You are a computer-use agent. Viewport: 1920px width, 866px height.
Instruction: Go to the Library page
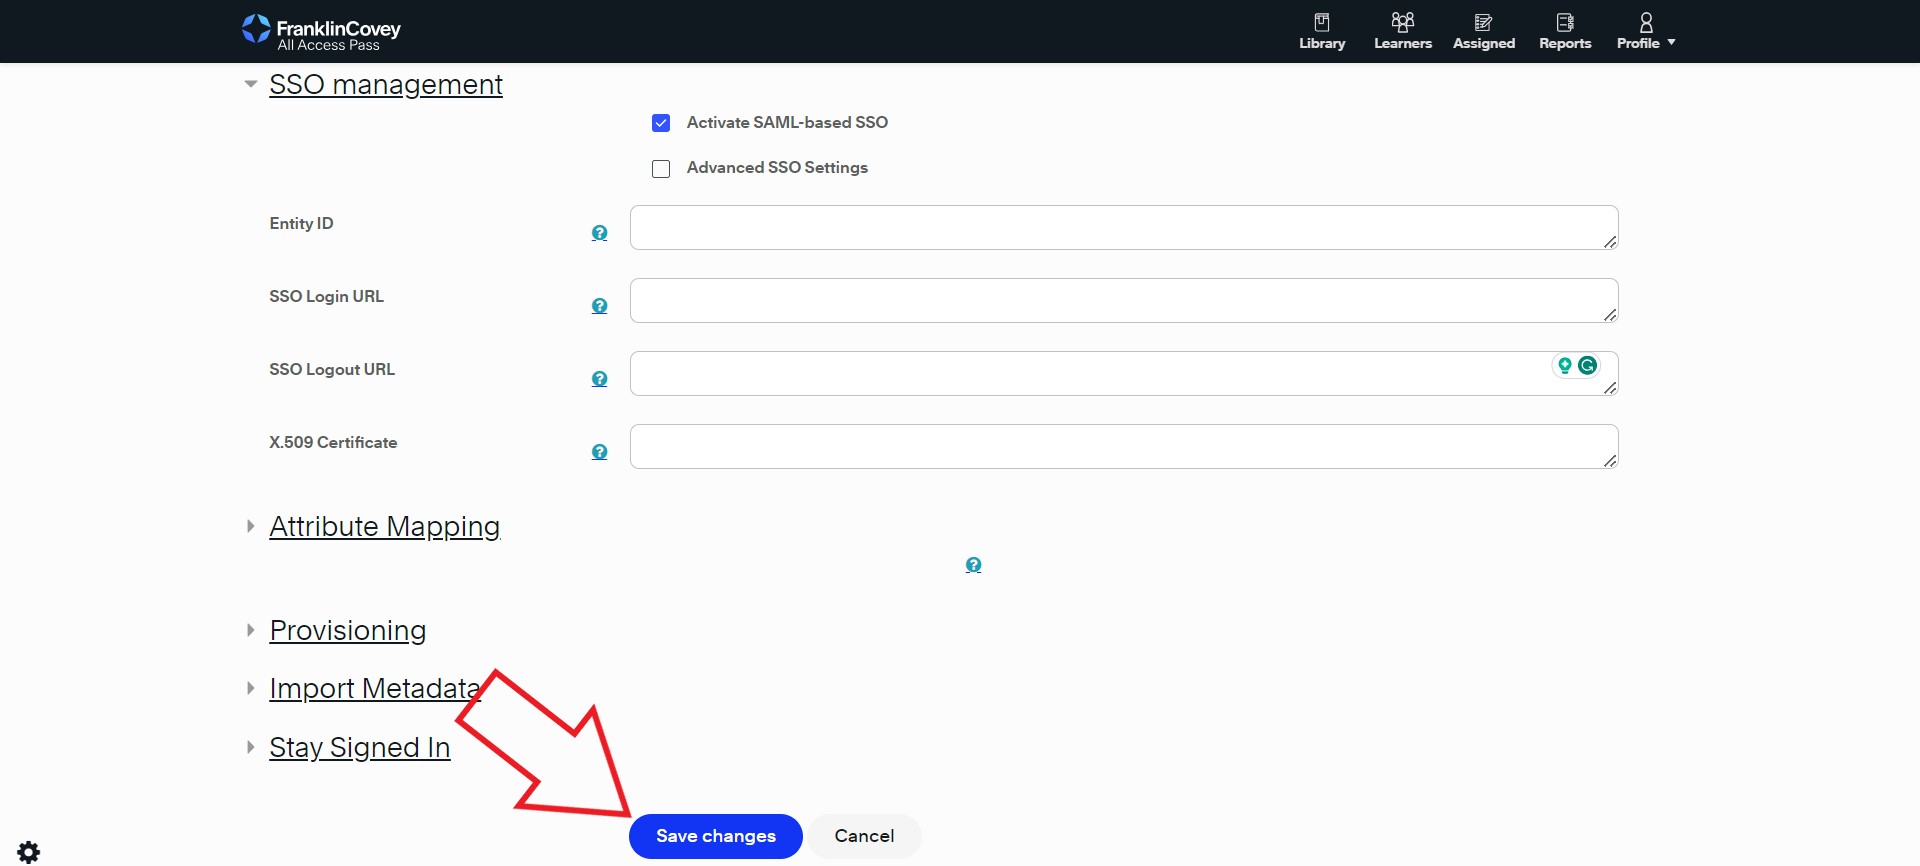[1322, 31]
